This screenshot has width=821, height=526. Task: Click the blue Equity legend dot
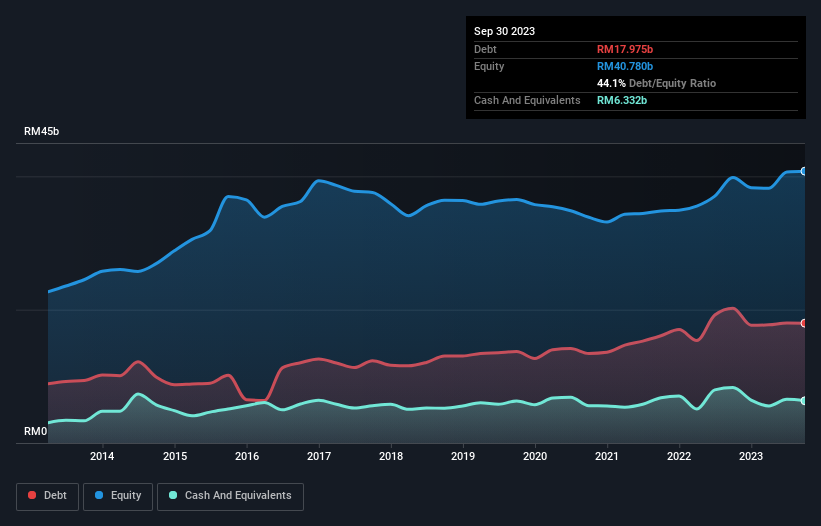tap(99, 495)
